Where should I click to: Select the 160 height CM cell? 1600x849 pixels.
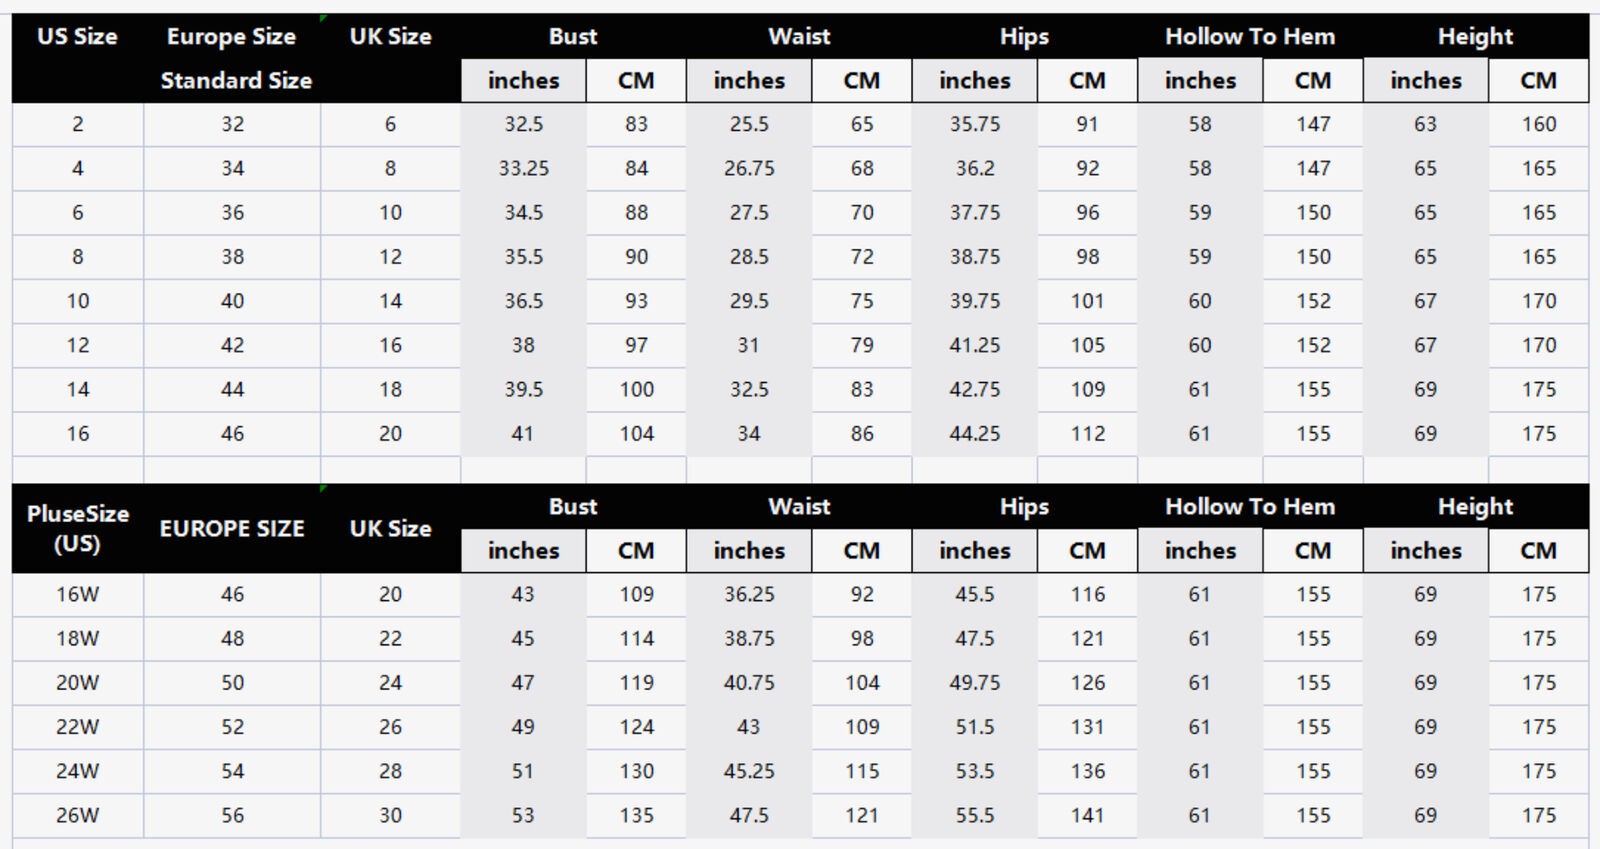click(x=1539, y=125)
